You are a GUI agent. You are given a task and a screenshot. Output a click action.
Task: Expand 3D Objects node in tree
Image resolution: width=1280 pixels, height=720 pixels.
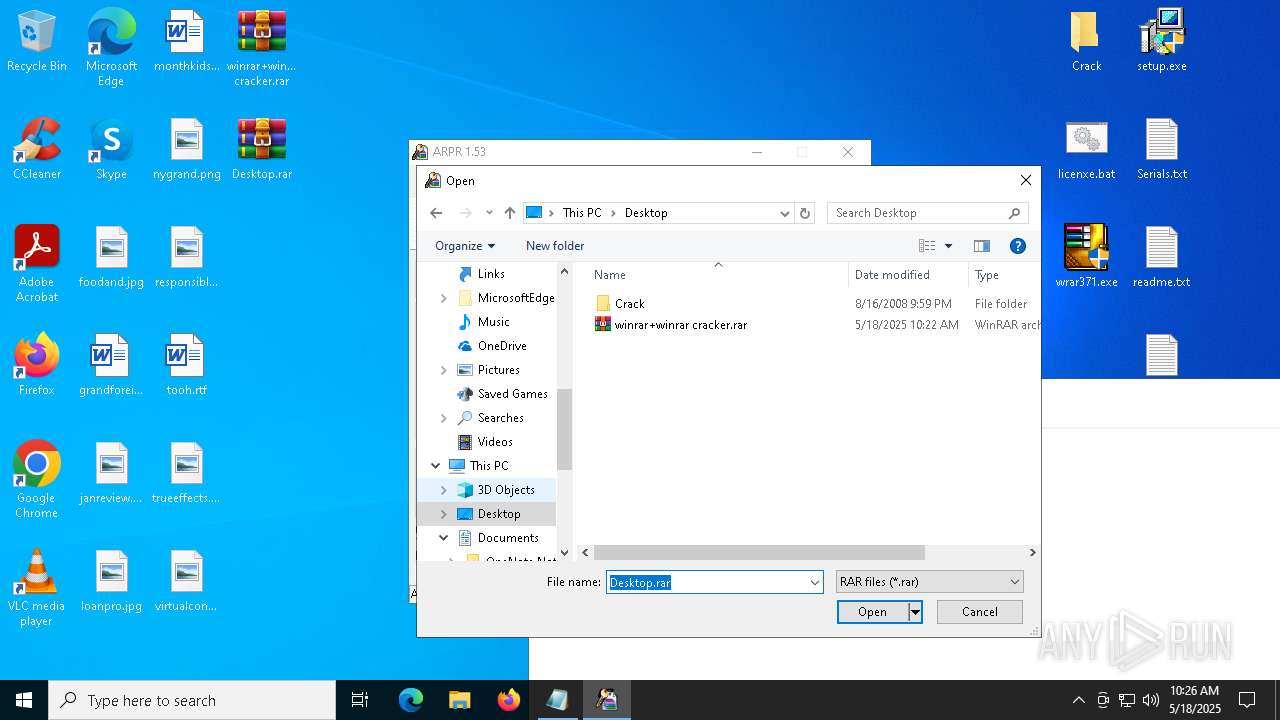(x=444, y=490)
